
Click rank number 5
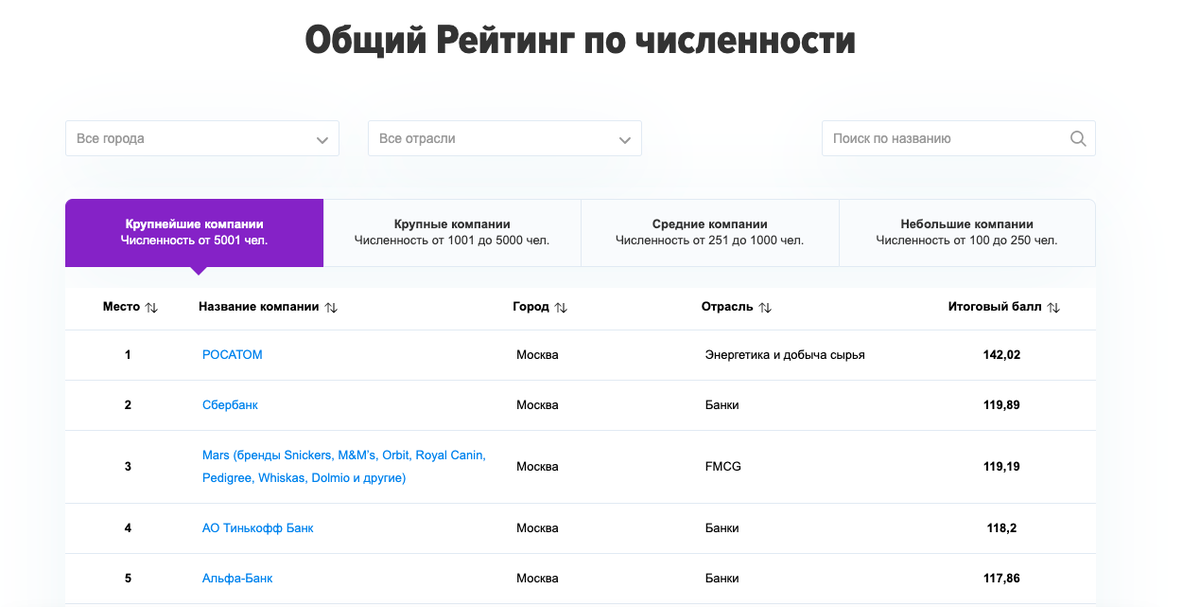(x=128, y=578)
